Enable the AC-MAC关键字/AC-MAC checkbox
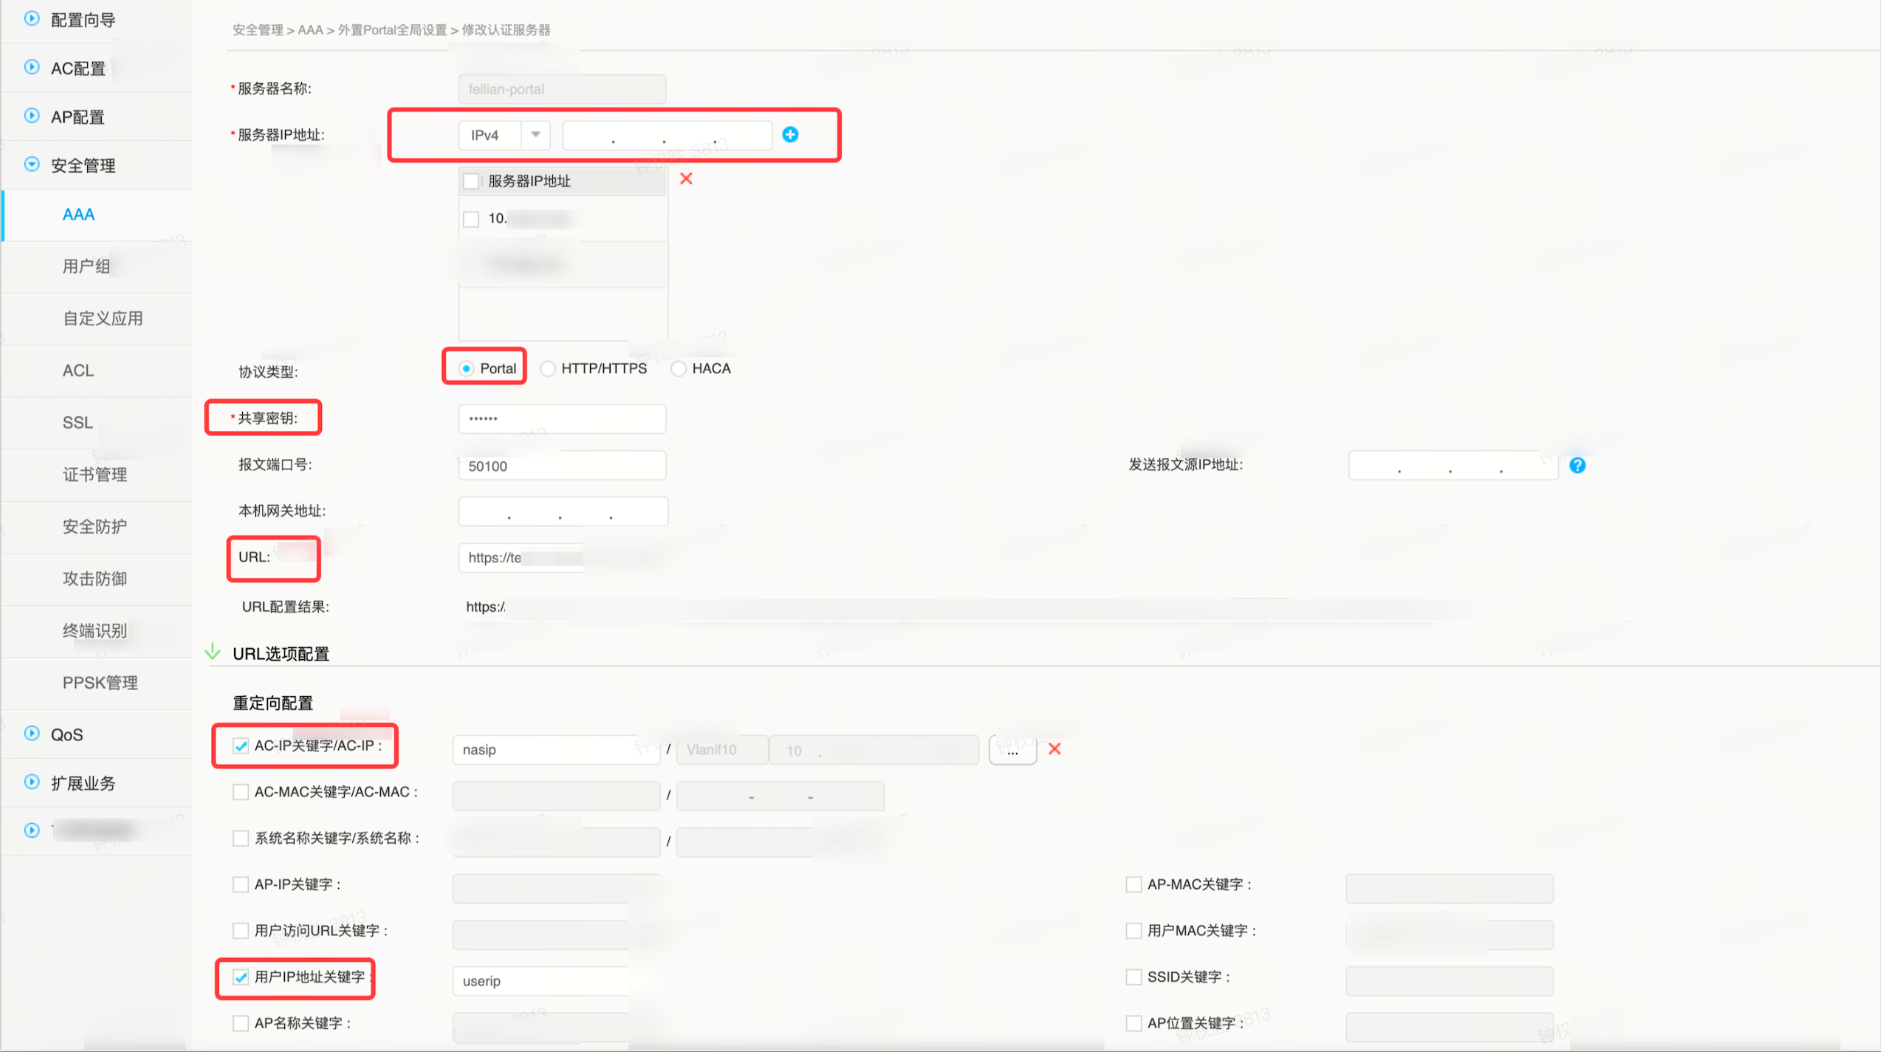Screen dimensions: 1881x1052 pyautogui.click(x=241, y=792)
